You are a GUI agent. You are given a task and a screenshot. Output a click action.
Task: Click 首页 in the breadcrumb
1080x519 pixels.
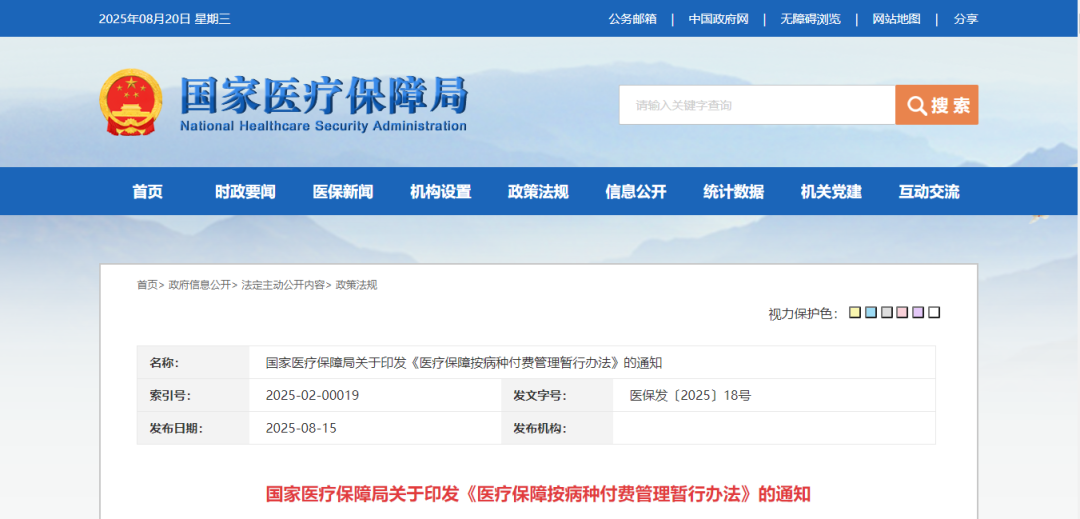click(147, 285)
